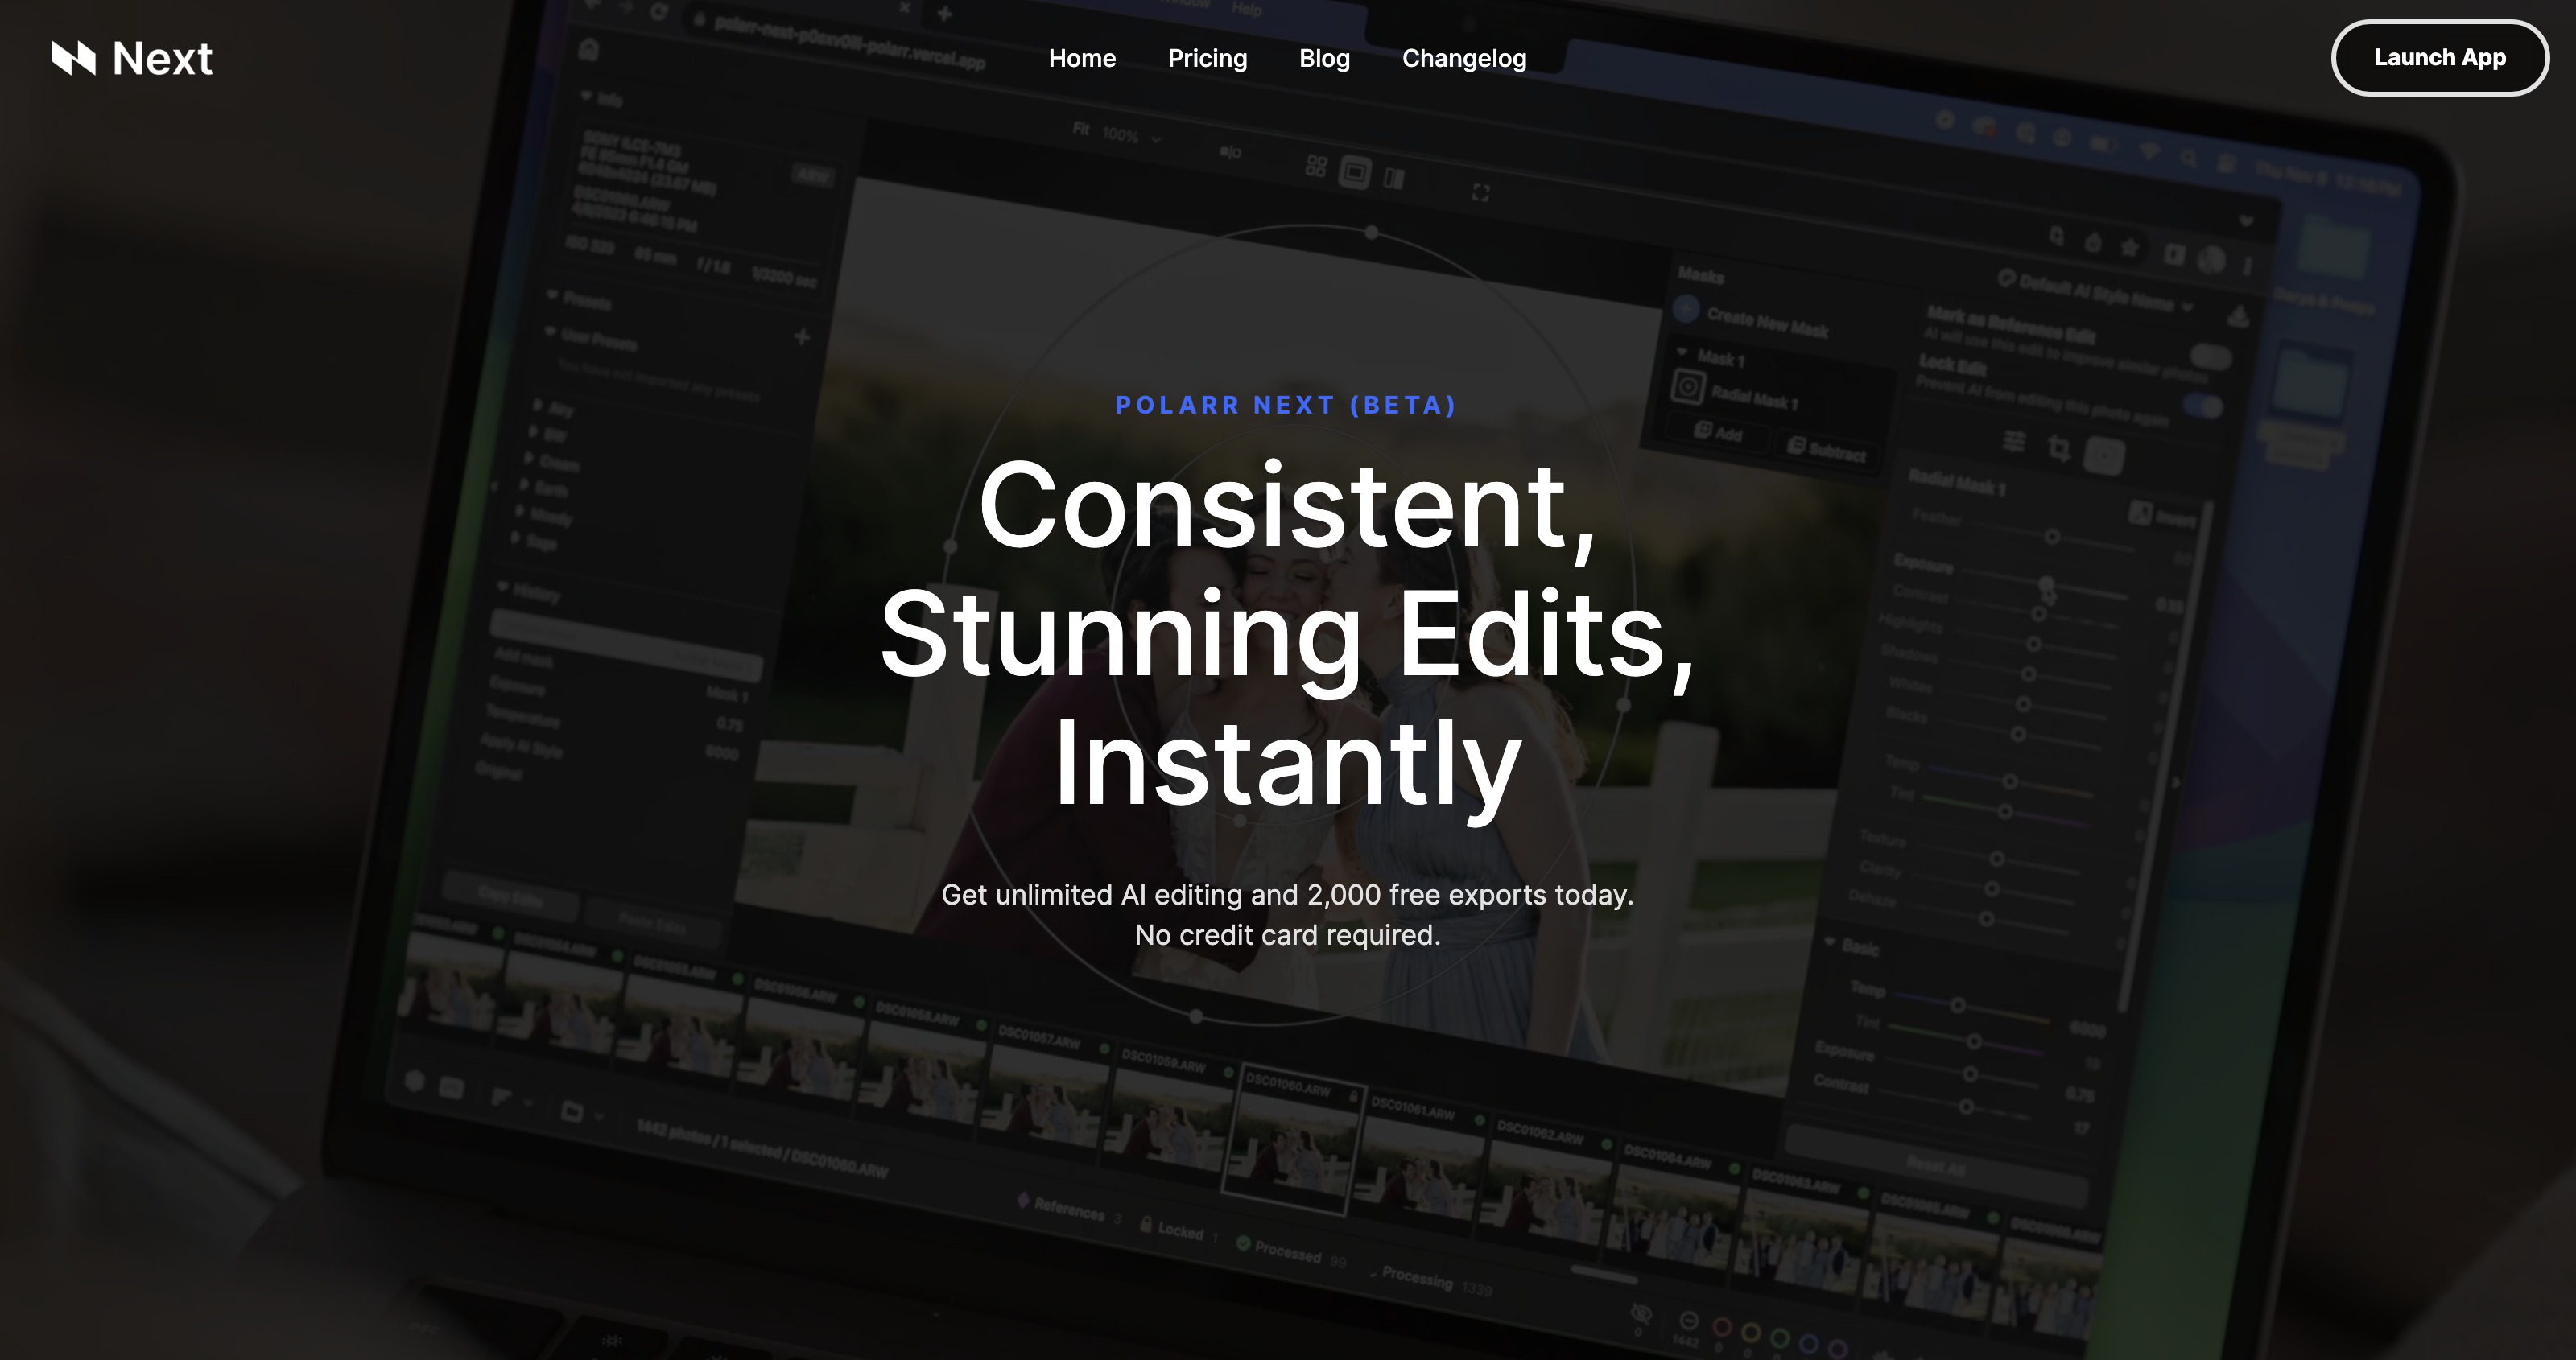Open the Pricing page
This screenshot has height=1360, width=2576.
(1207, 58)
